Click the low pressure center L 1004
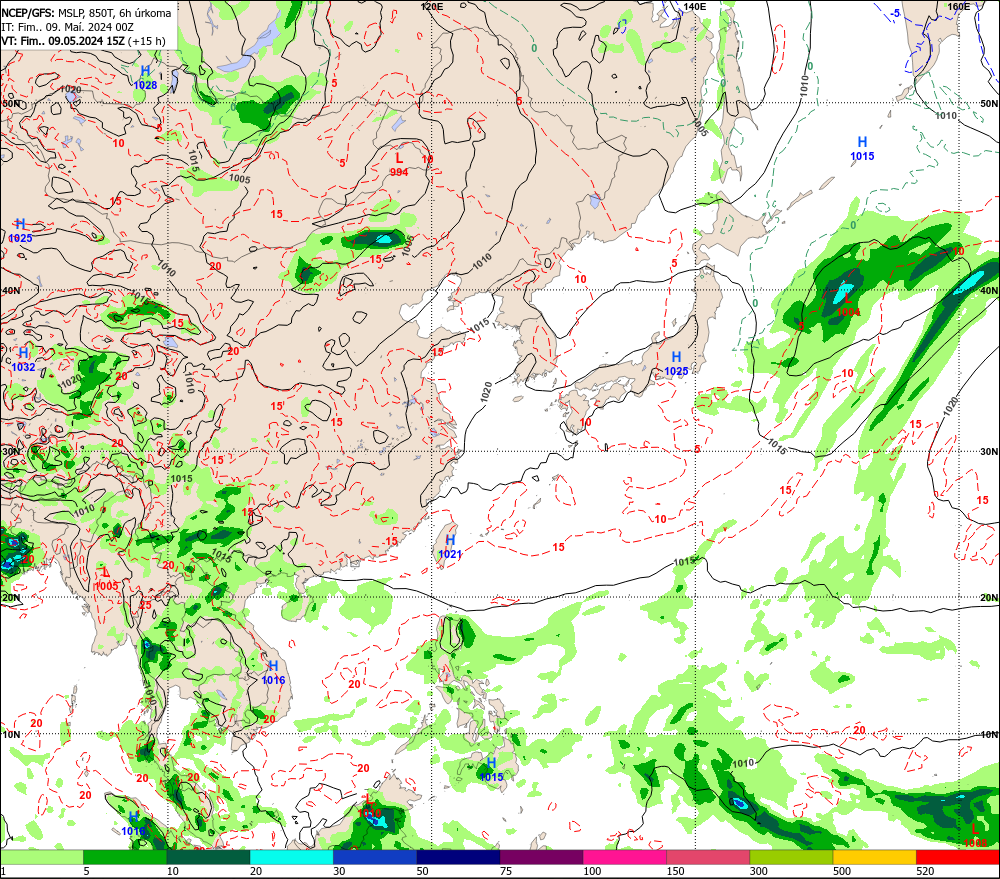This screenshot has width=1000, height=879. coord(848,304)
